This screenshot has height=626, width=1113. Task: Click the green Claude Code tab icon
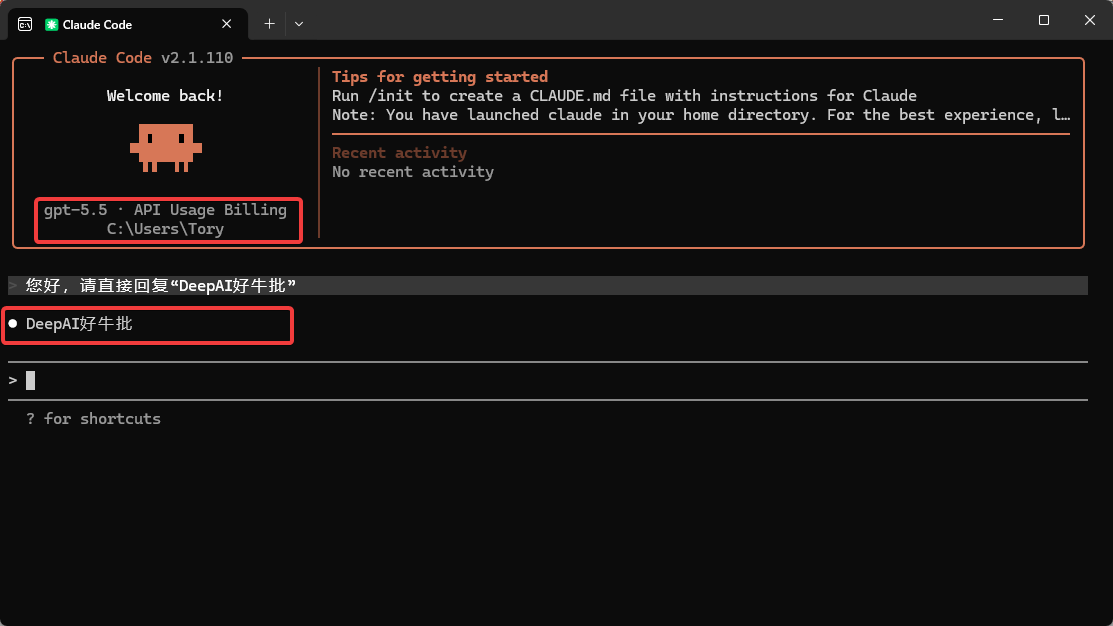click(x=51, y=24)
